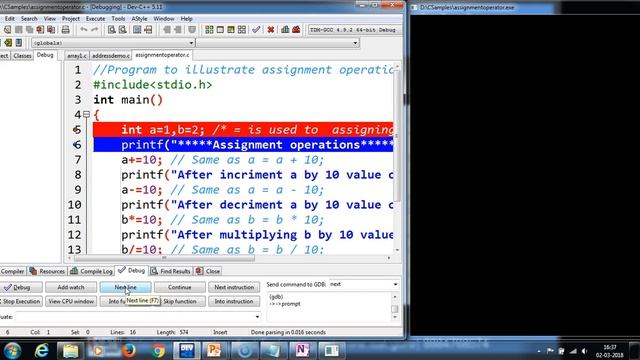Click the editor horizontal scrollbar thumb

pos(164,258)
